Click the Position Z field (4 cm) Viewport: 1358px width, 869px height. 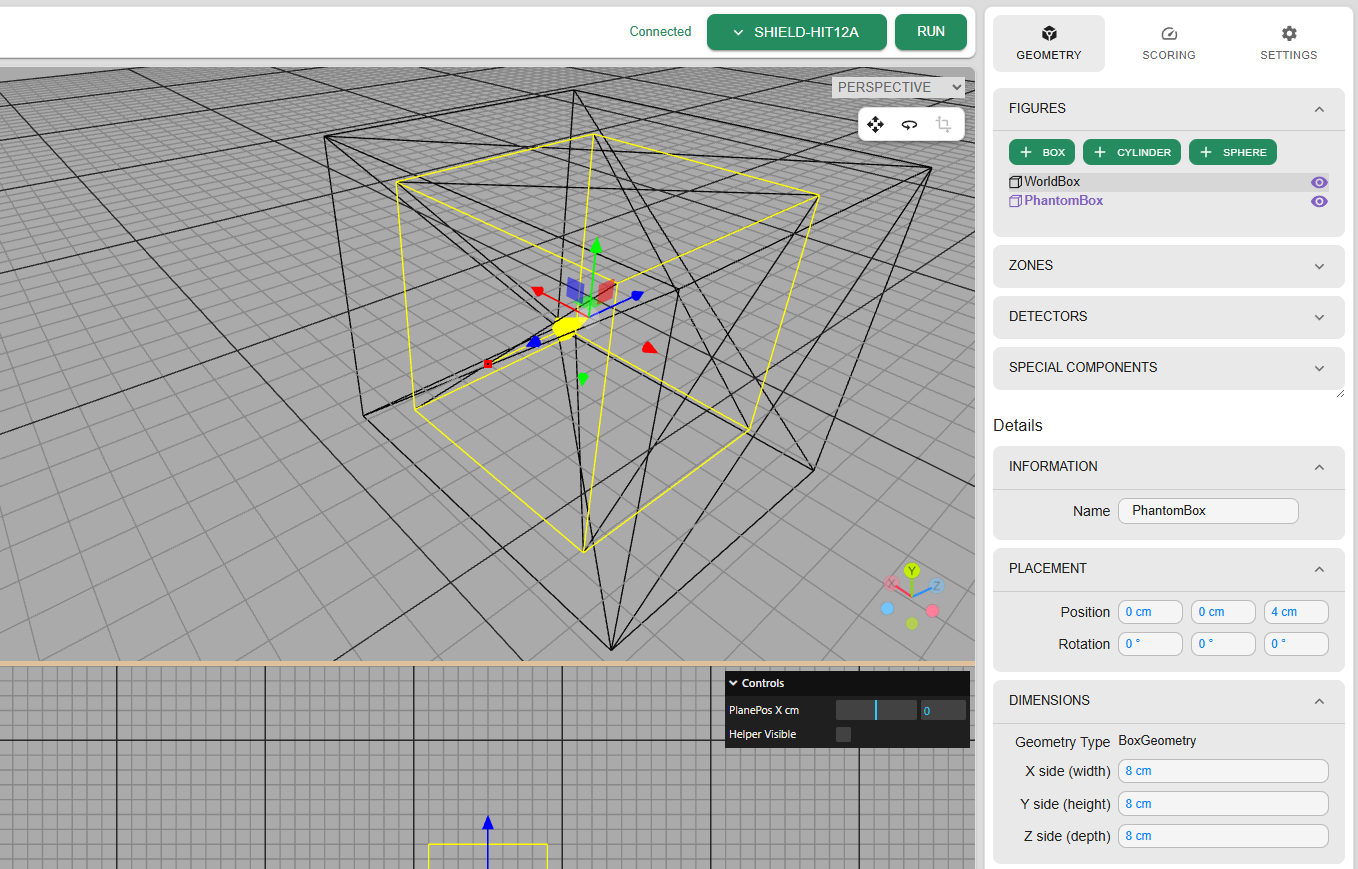click(1296, 612)
